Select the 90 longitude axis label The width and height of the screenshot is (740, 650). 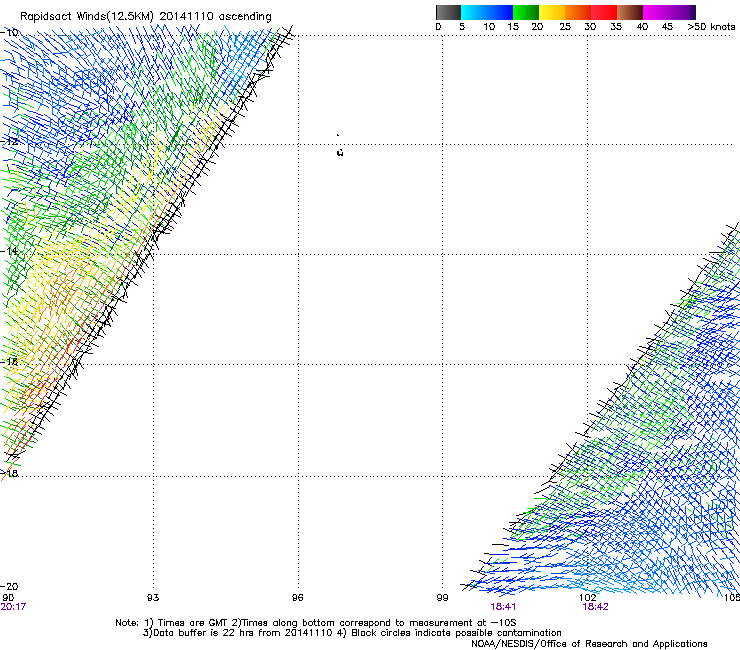(8, 598)
